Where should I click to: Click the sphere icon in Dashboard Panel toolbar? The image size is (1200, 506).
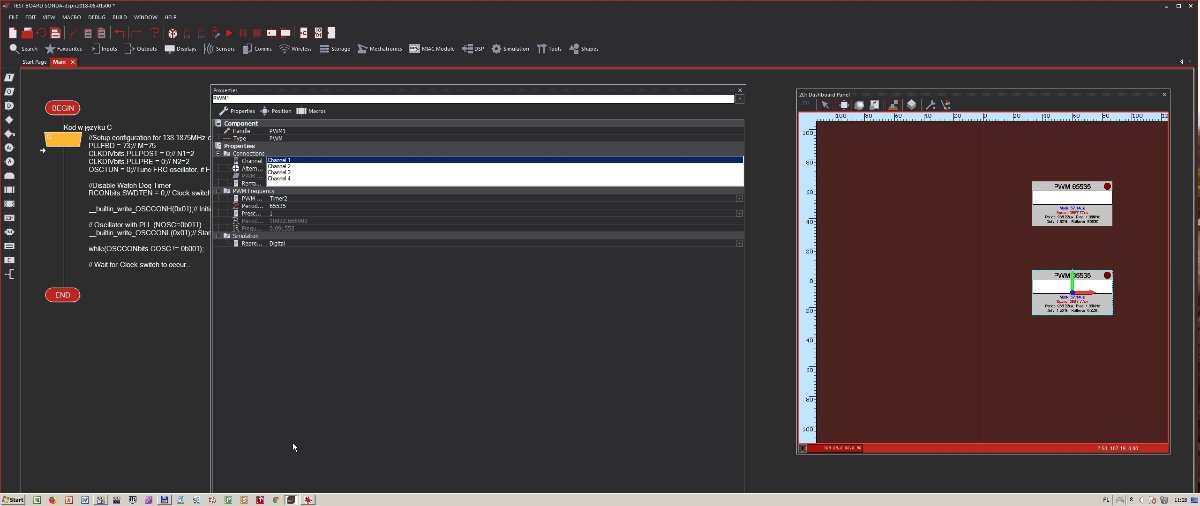tap(859, 104)
